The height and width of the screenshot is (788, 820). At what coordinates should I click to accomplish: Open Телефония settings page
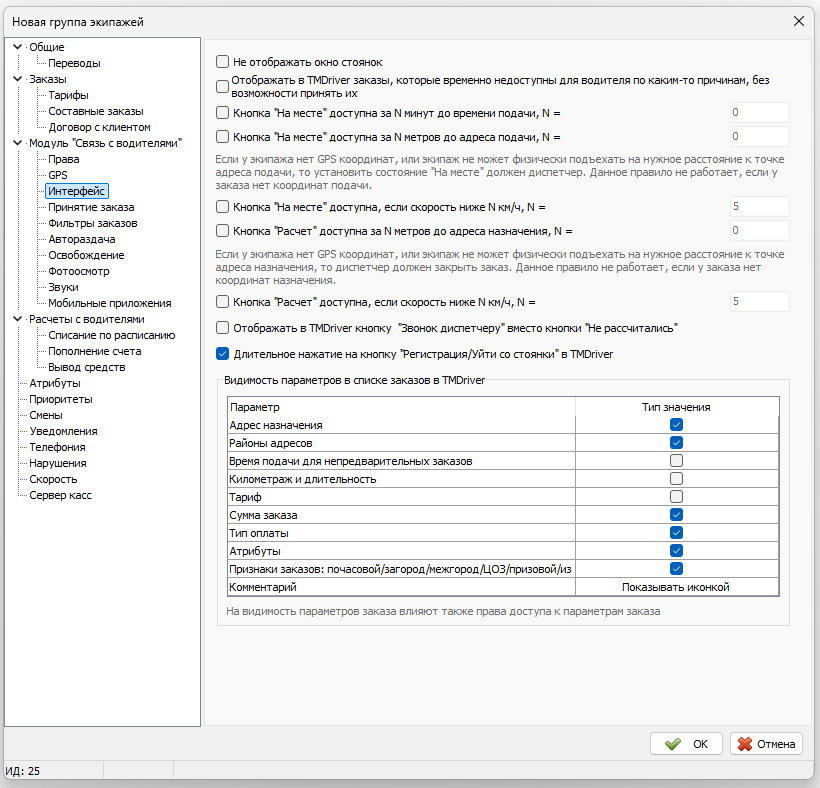57,447
